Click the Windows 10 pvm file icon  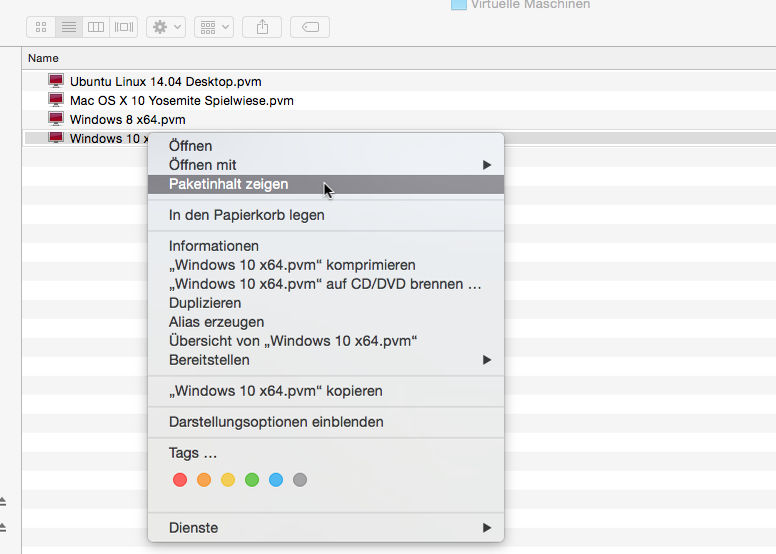(56, 137)
